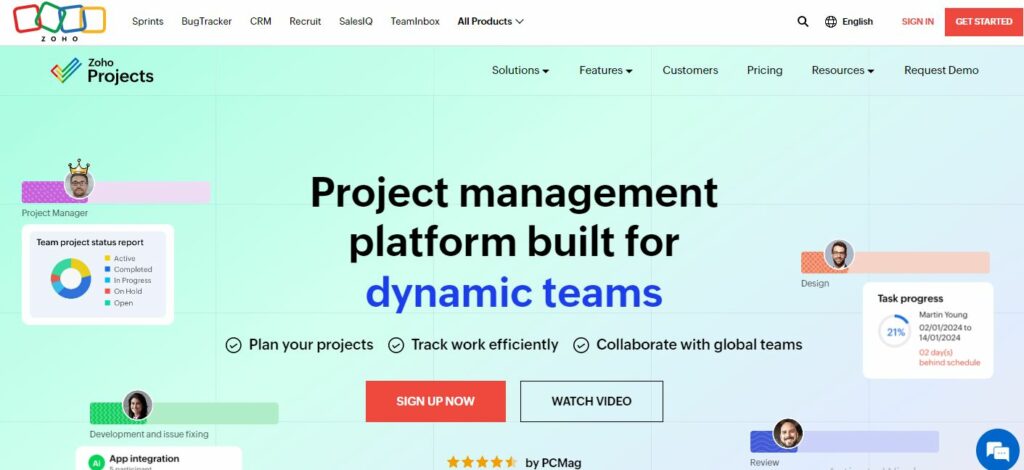Click the status report donut chart
1024x470 pixels.
pos(71,279)
